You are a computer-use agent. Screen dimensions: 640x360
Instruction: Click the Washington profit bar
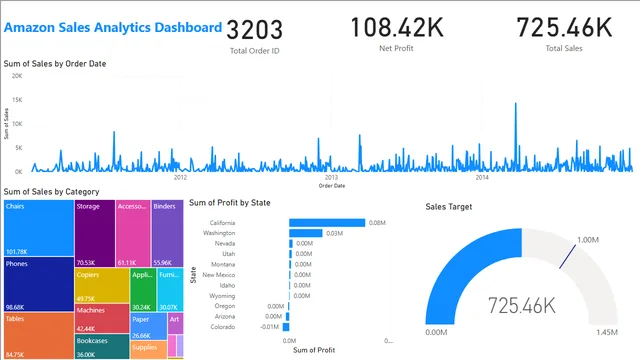pyautogui.click(x=306, y=233)
